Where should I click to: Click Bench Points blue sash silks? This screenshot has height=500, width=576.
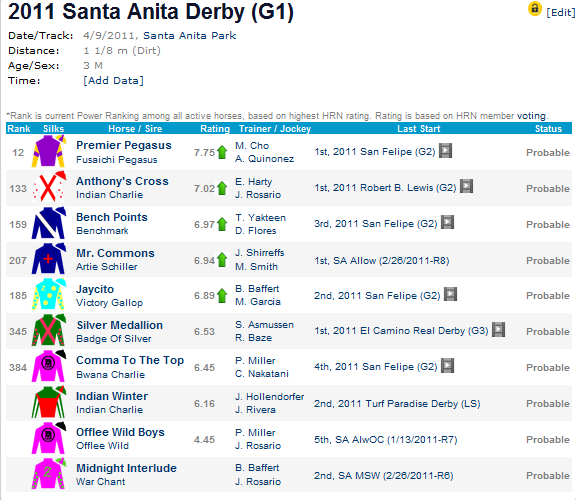click(x=48, y=223)
